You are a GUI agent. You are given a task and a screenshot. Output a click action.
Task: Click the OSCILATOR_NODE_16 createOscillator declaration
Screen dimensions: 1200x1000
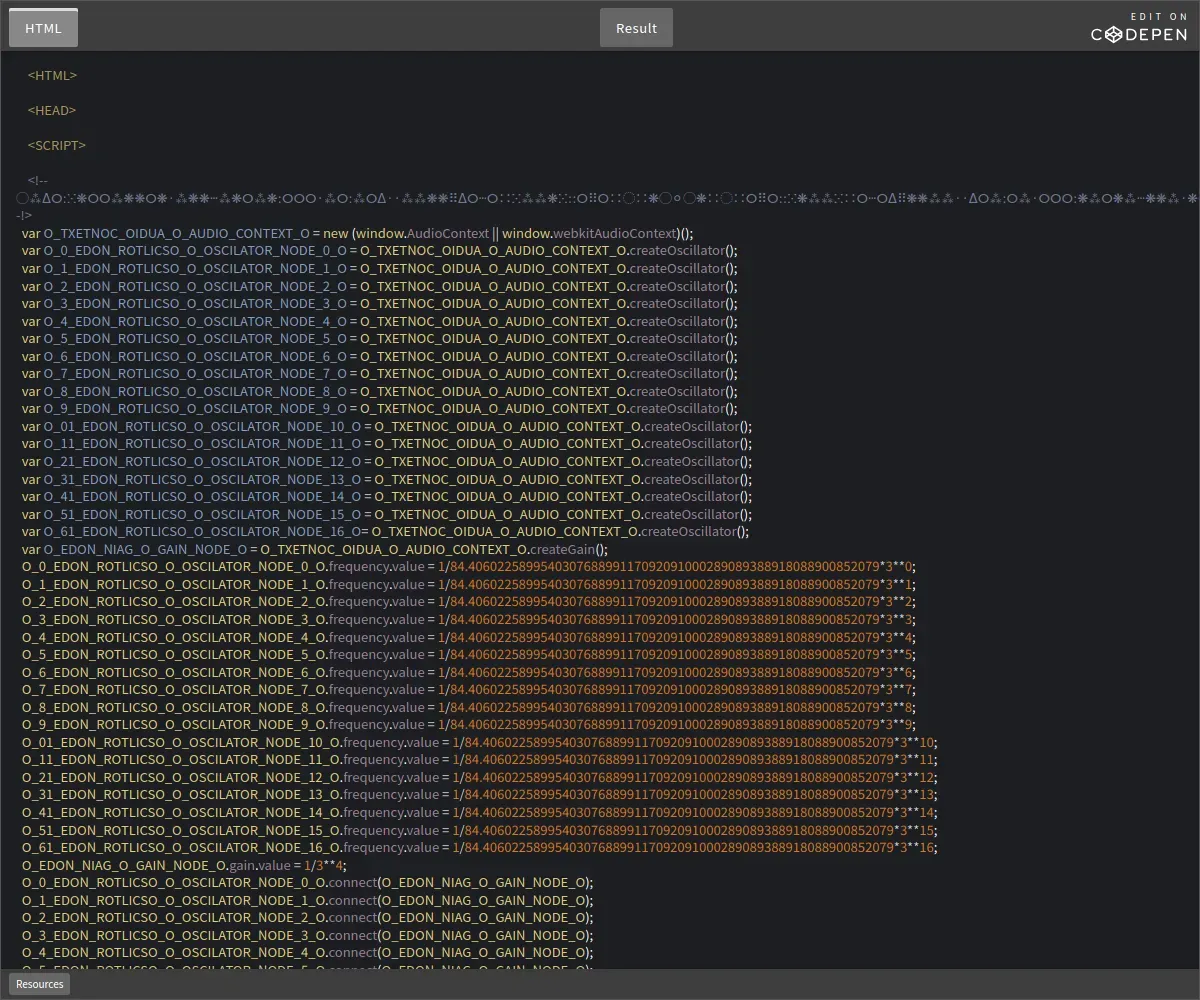pyautogui.click(x=385, y=531)
